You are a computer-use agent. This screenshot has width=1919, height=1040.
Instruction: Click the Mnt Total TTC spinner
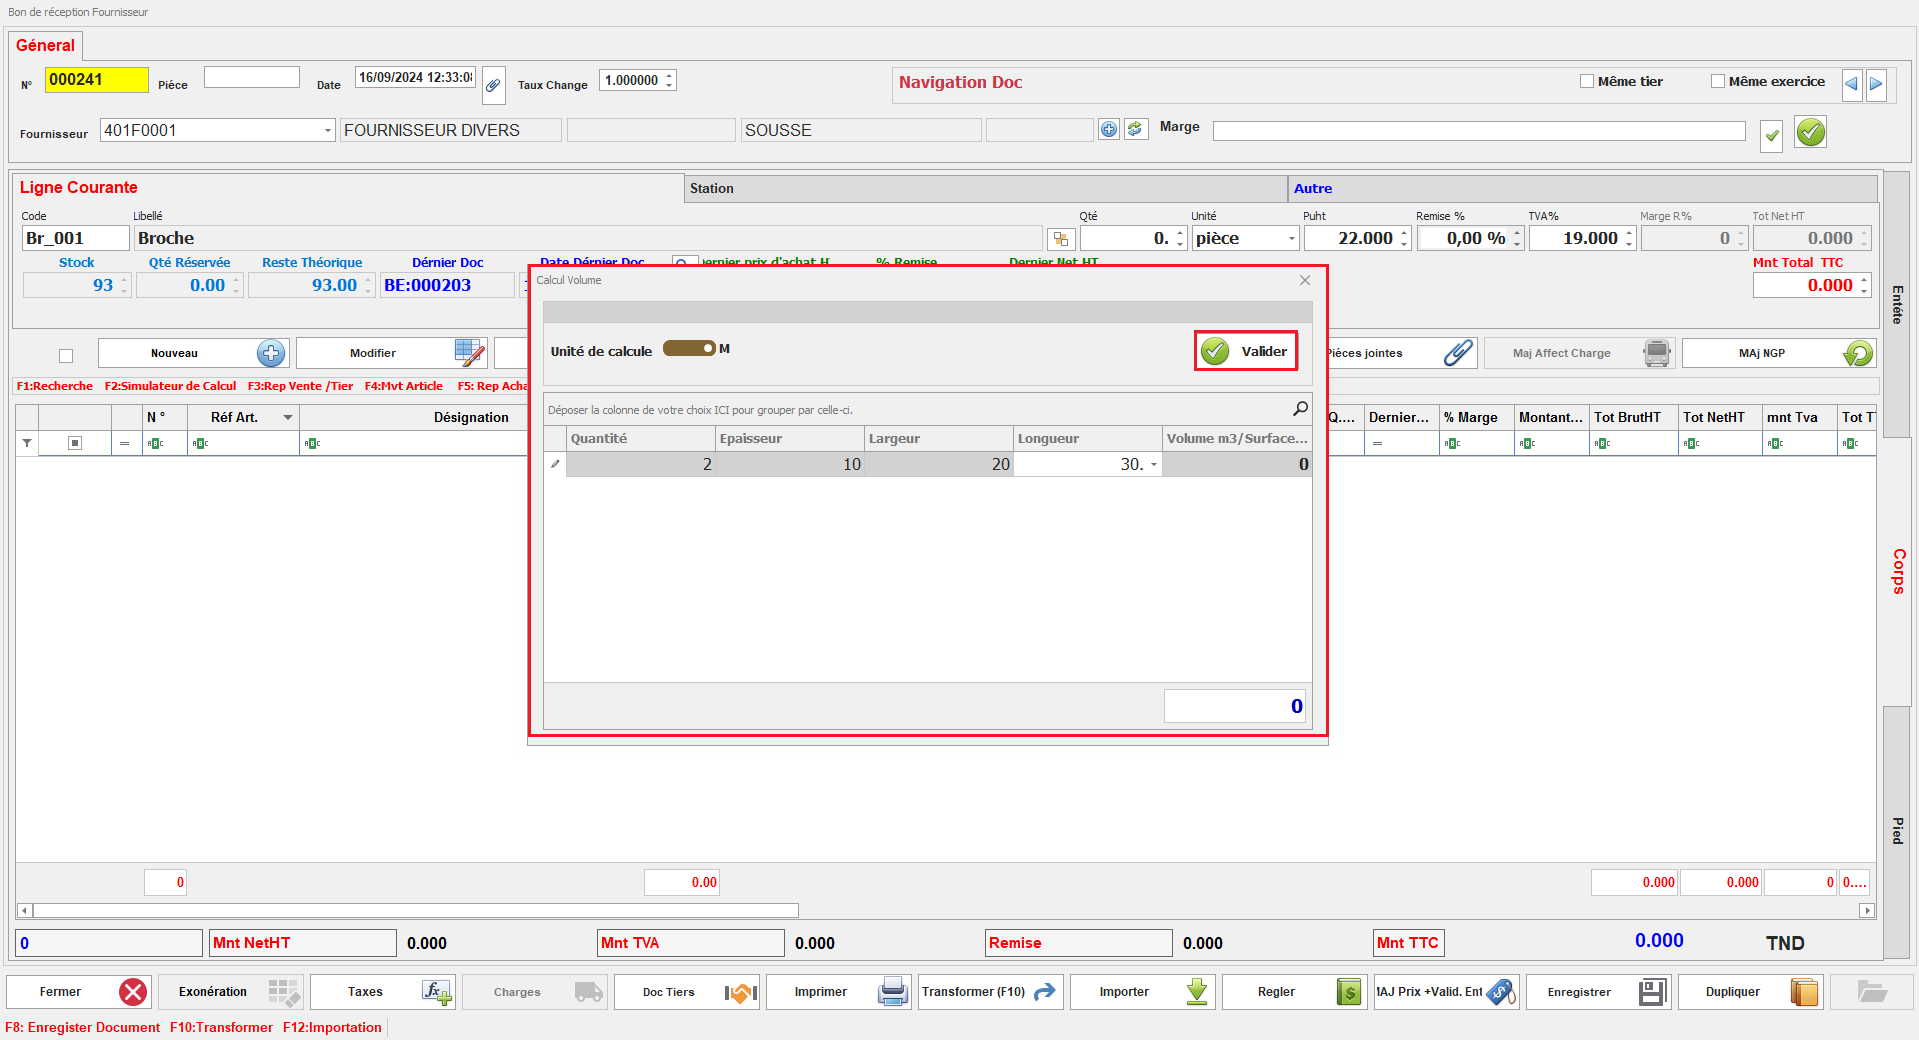[x=1864, y=286]
